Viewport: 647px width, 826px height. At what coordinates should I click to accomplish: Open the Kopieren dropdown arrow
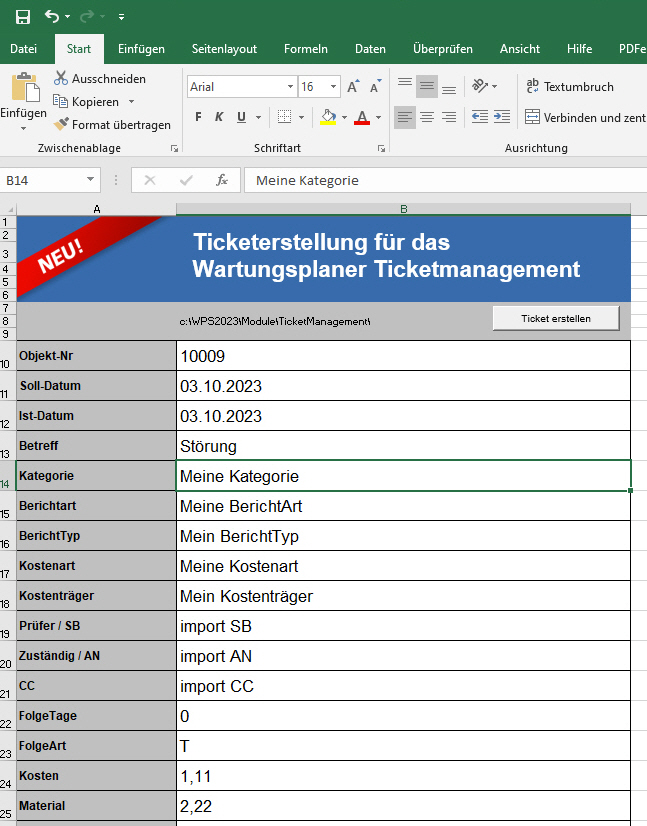point(132,102)
